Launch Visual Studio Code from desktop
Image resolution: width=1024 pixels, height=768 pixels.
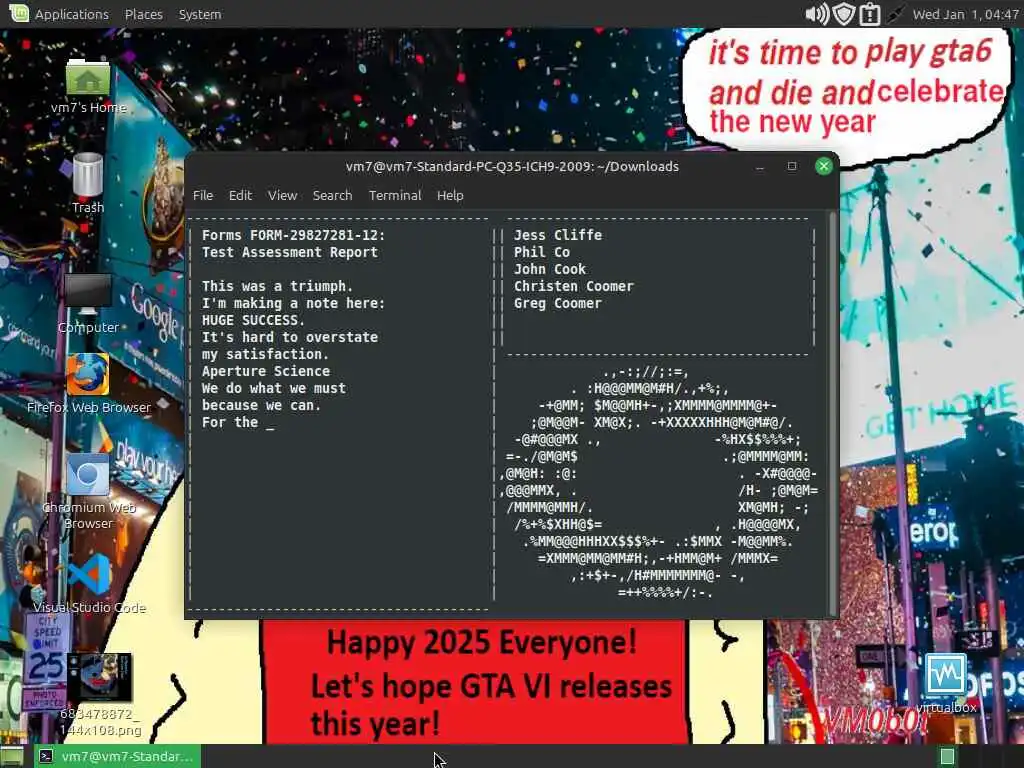click(89, 575)
